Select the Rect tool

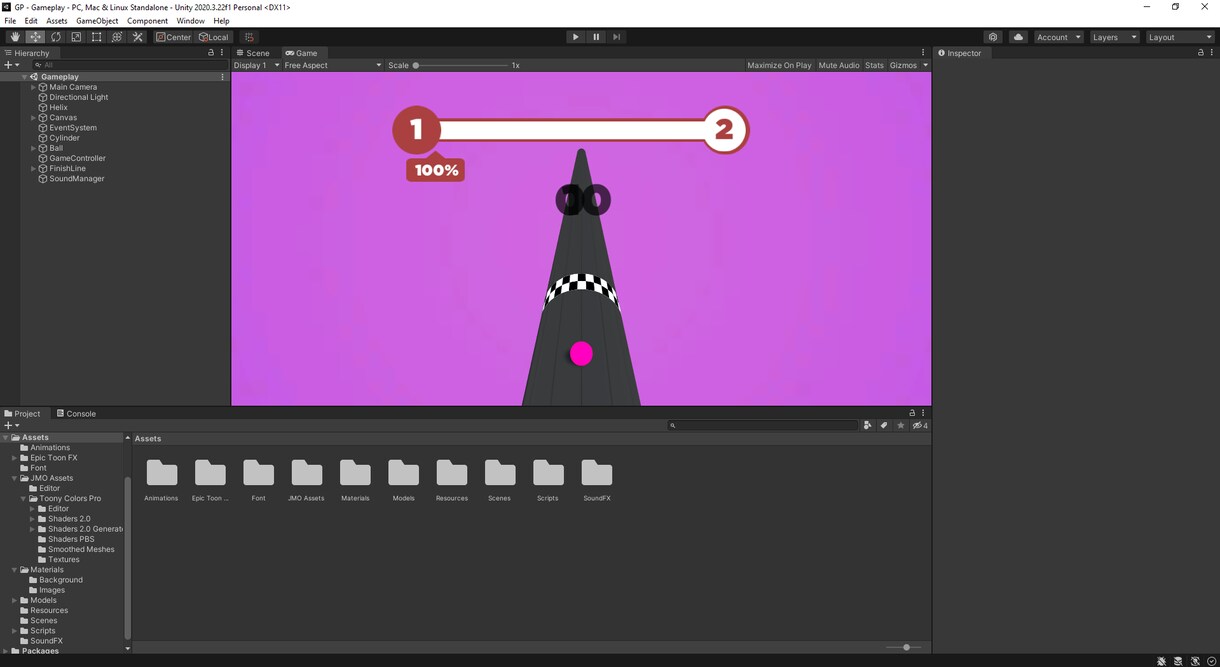click(x=96, y=37)
